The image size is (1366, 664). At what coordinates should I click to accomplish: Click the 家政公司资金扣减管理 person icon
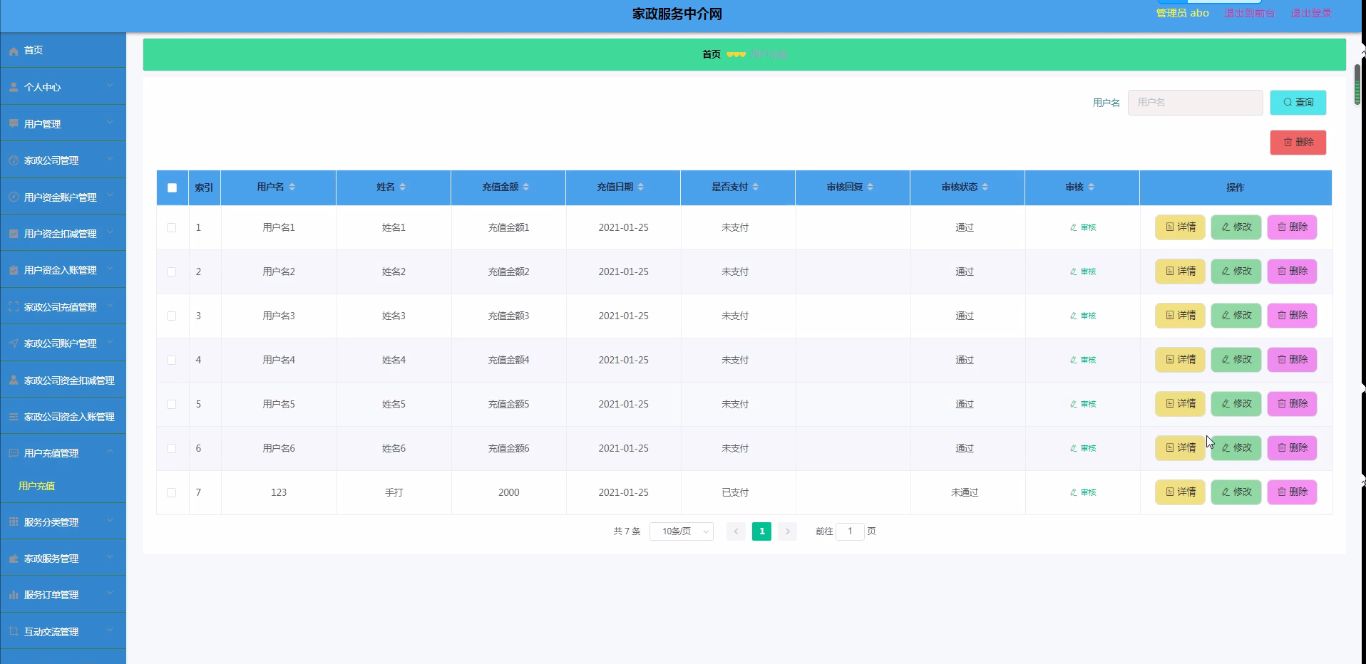tap(14, 380)
